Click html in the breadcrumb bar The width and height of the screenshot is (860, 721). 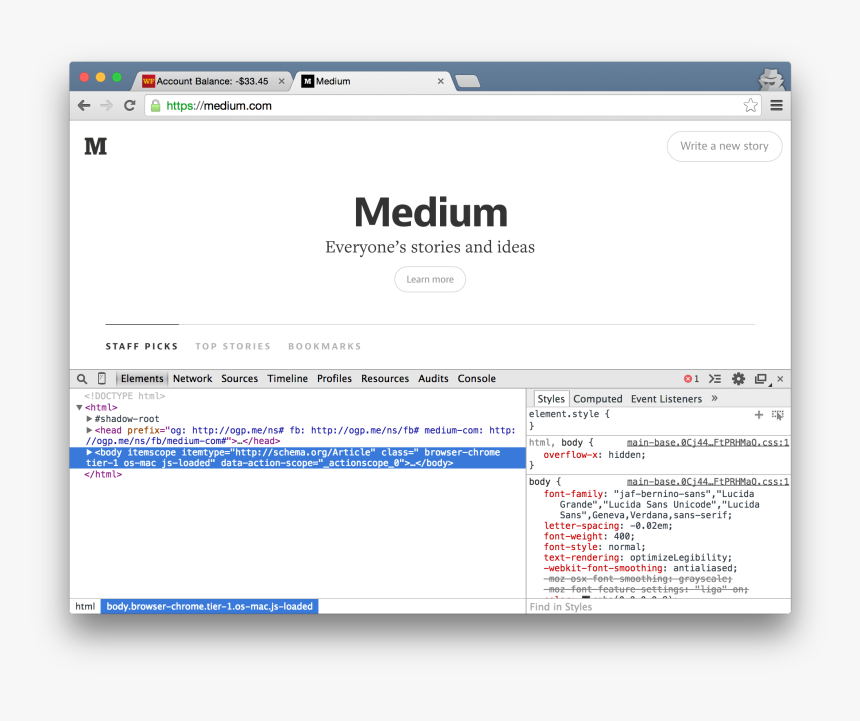[x=85, y=606]
